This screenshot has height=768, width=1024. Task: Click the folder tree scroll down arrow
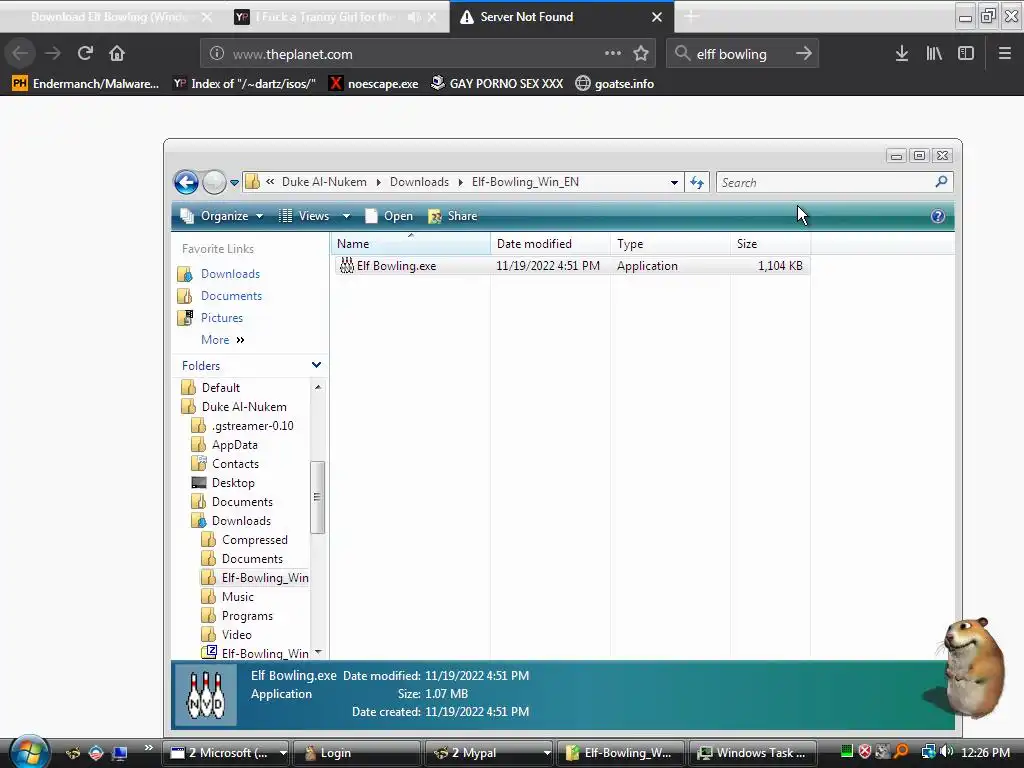pos(318,652)
